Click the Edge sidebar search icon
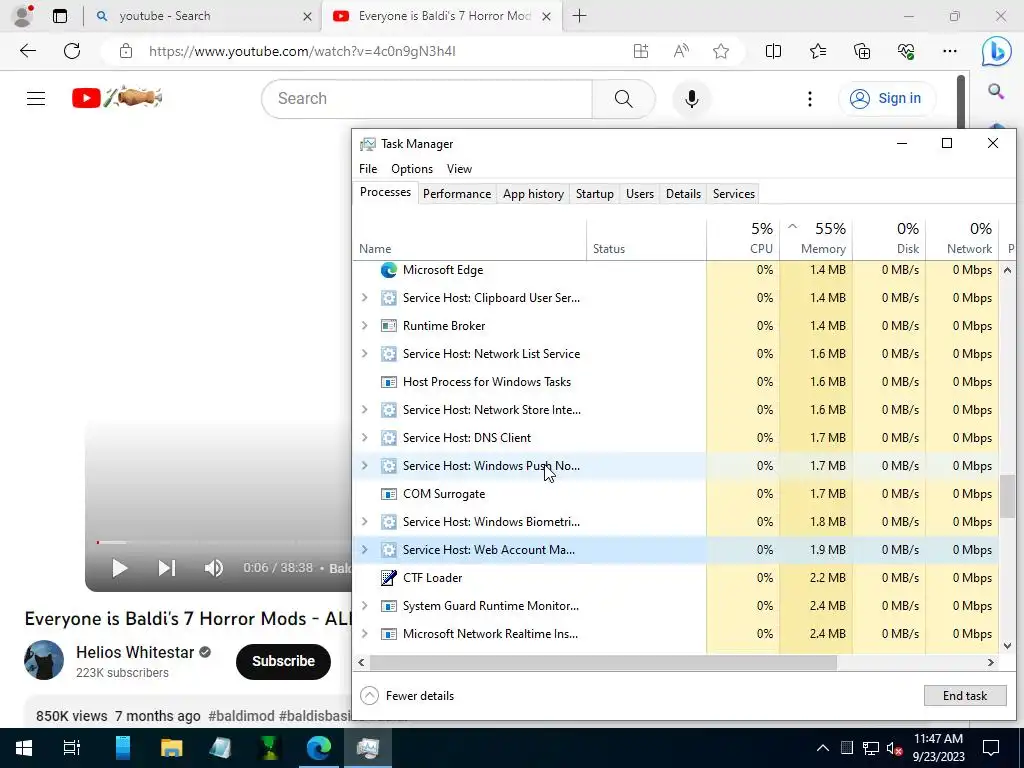1024x768 pixels. tap(996, 91)
